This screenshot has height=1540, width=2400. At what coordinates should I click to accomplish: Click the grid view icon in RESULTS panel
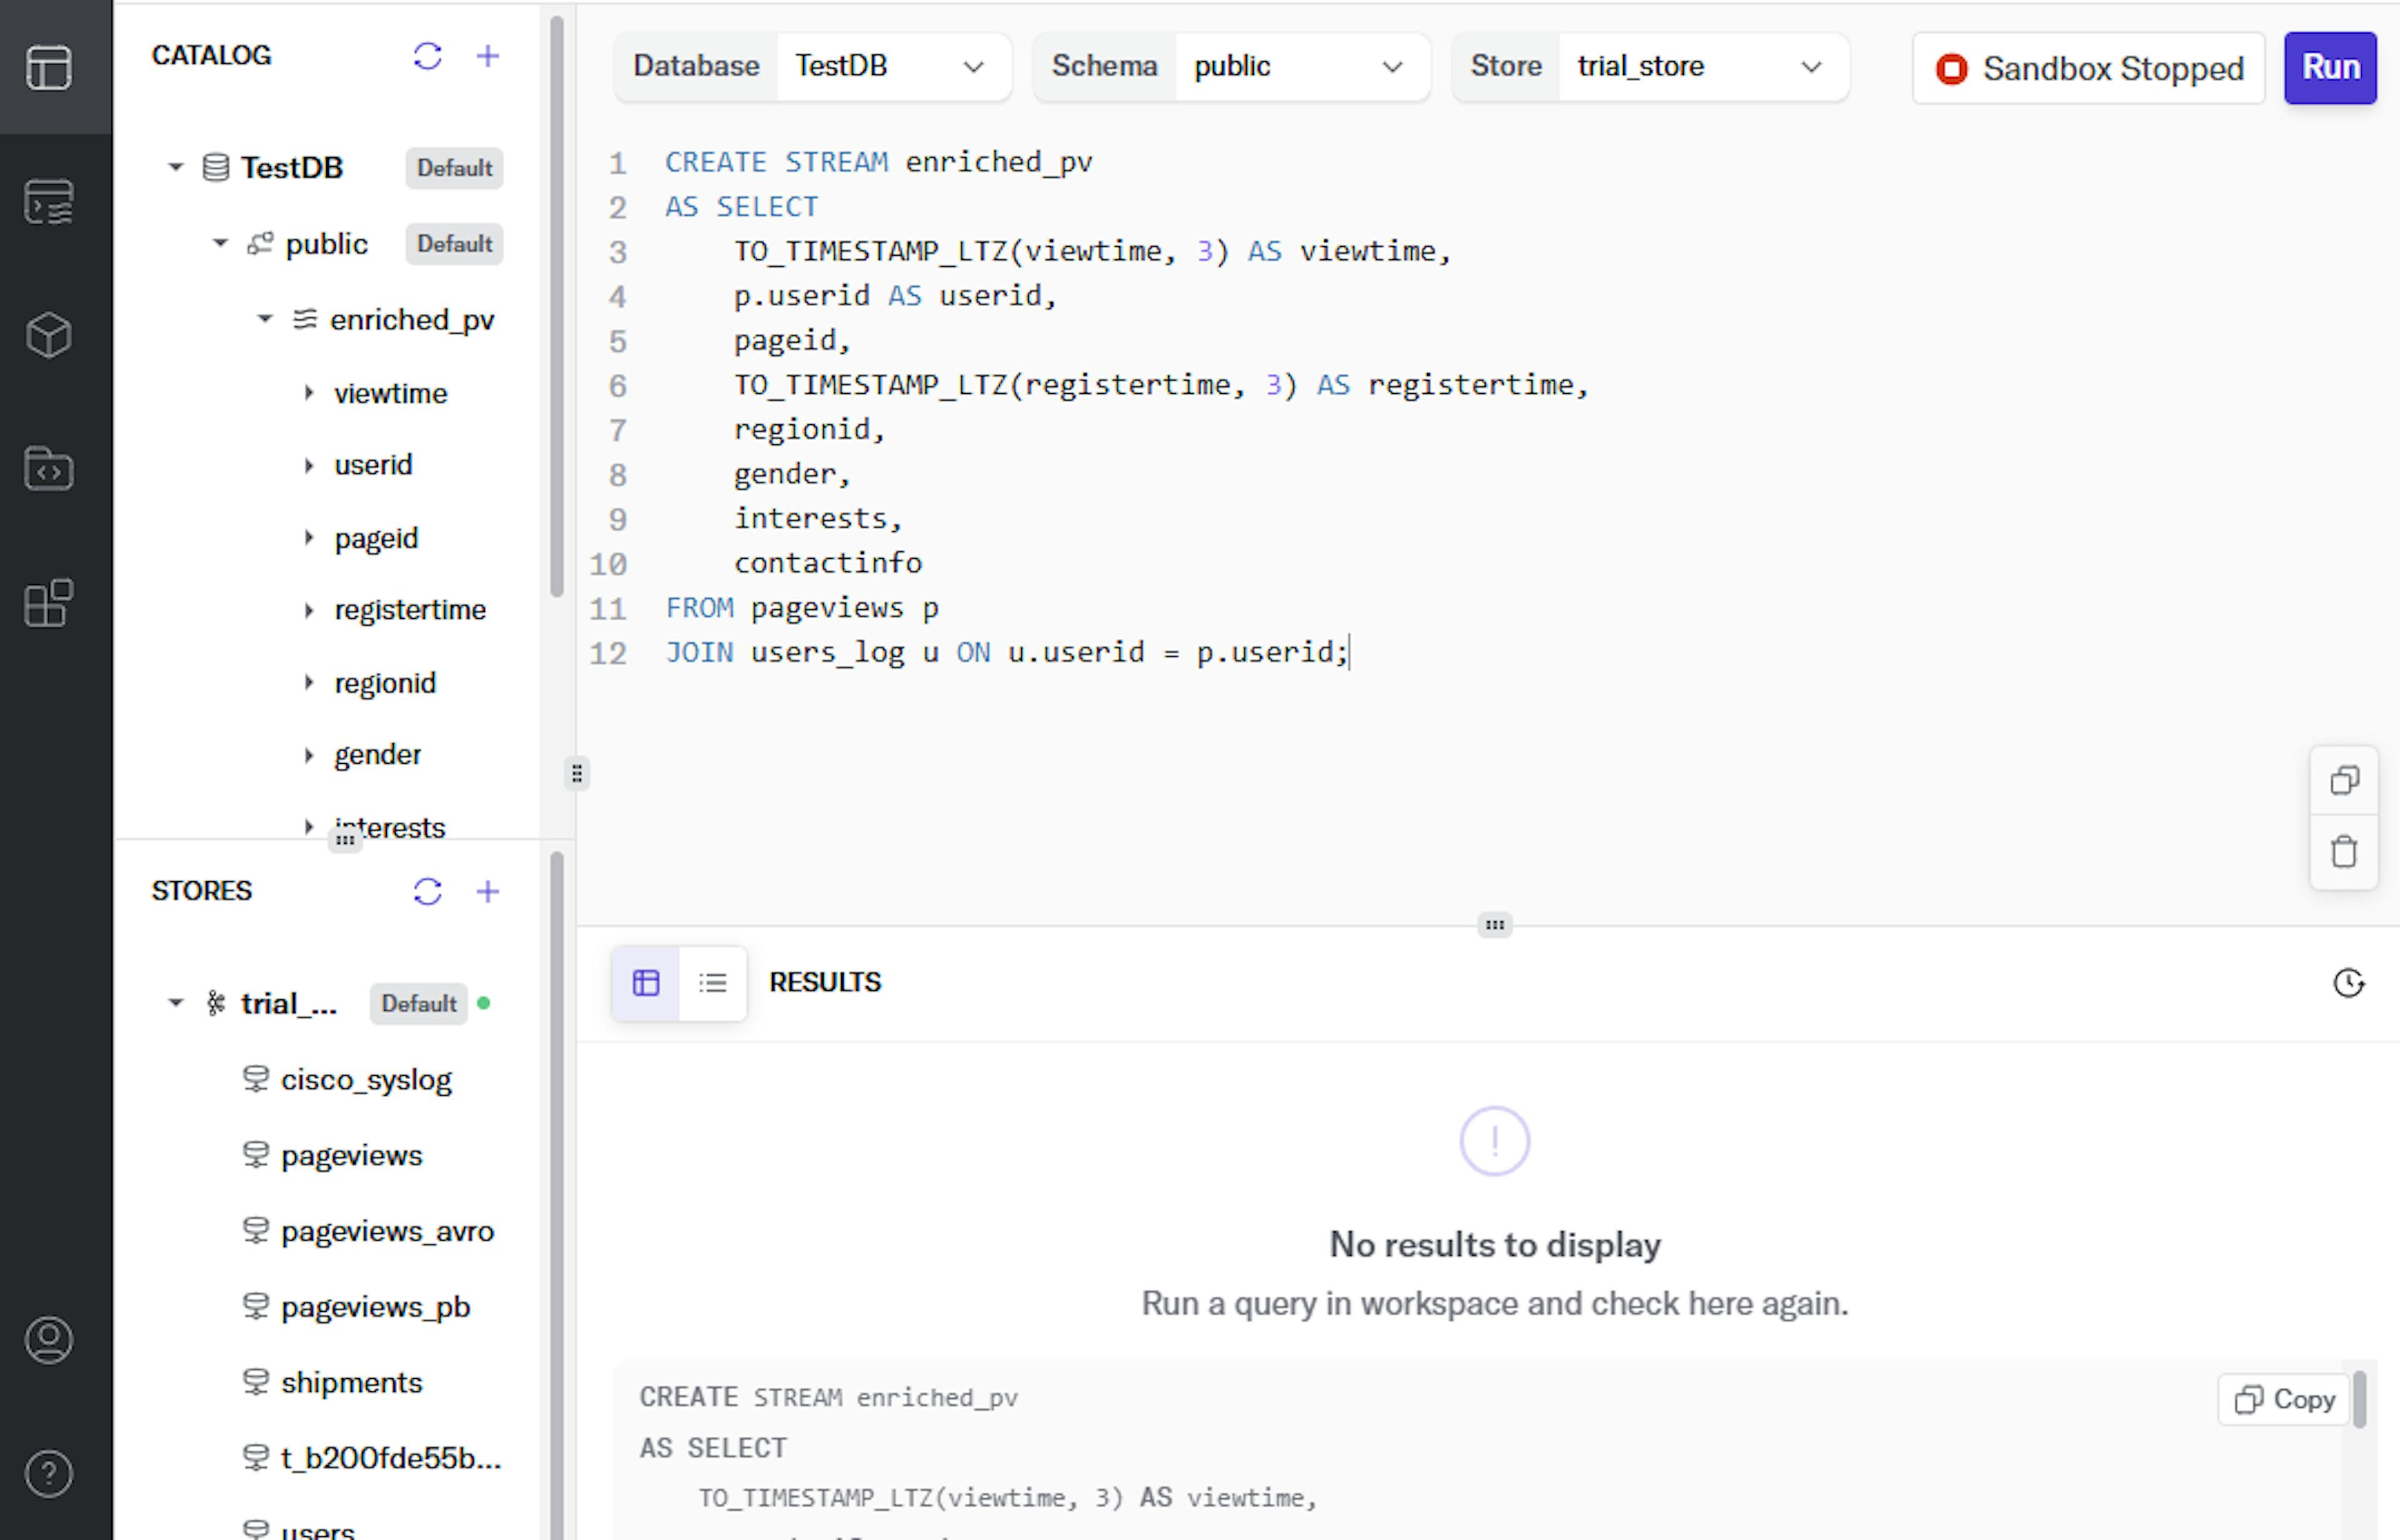646,982
